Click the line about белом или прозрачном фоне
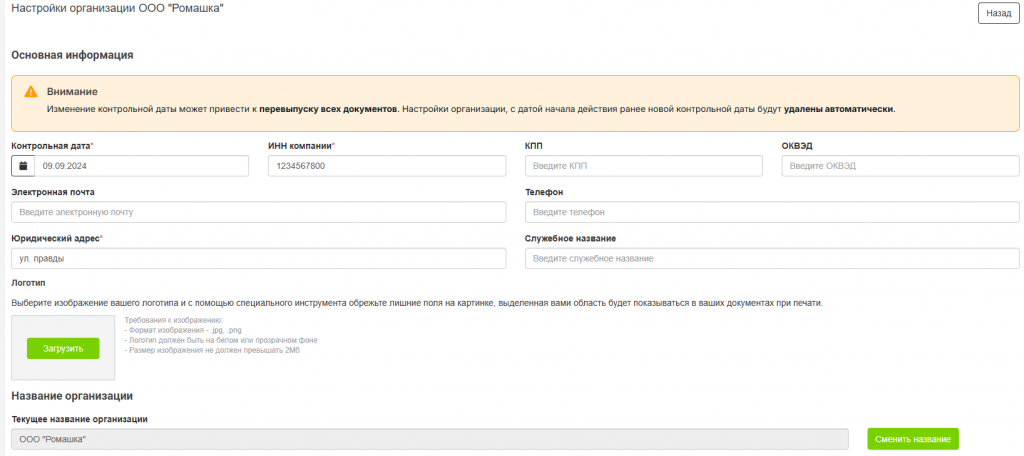Screen dimensions: 1024x456 coord(221,340)
